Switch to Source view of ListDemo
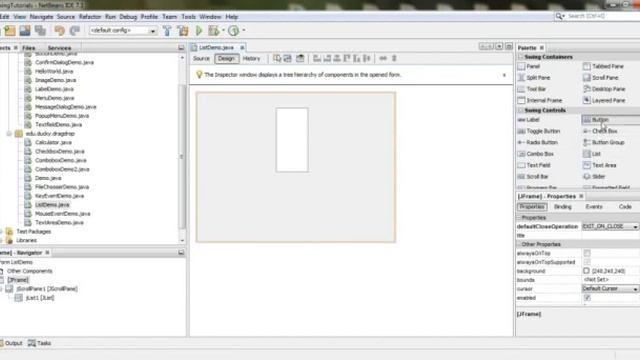Image resolution: width=640 pixels, height=360 pixels. pyautogui.click(x=201, y=59)
